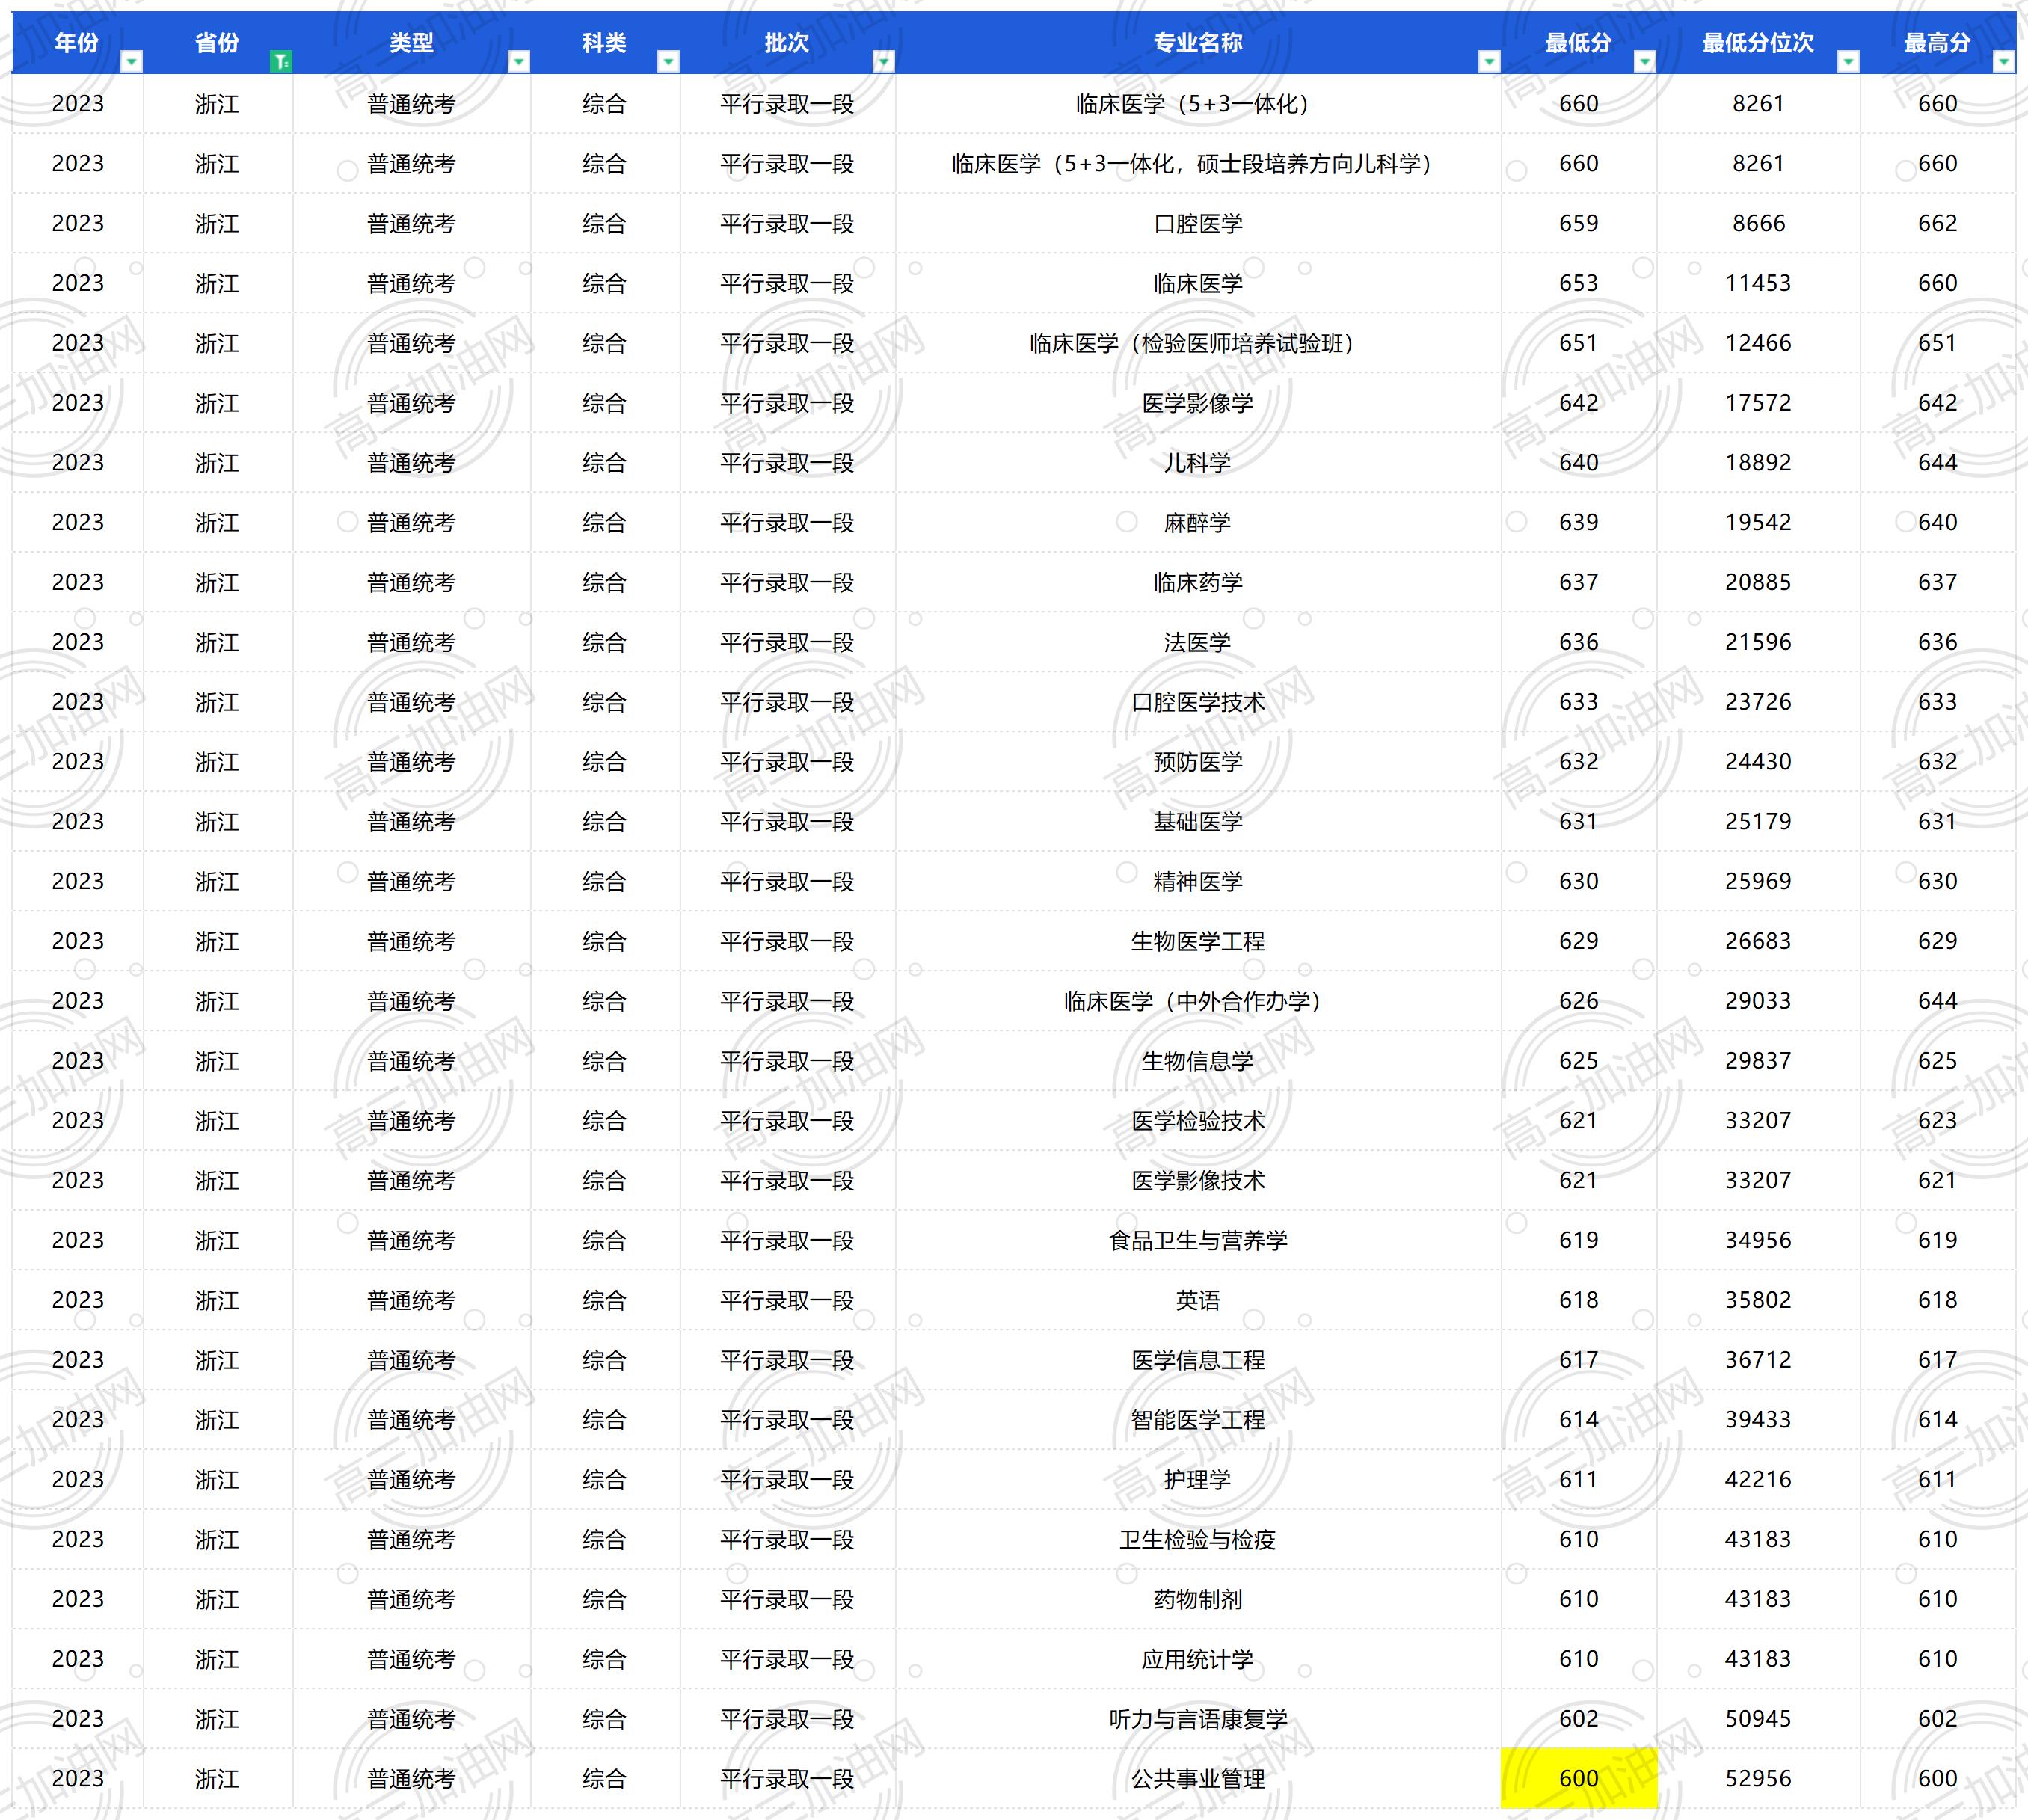The image size is (2028, 1820).
Task: Click the 临床药学 cell
Action: (x=1198, y=582)
